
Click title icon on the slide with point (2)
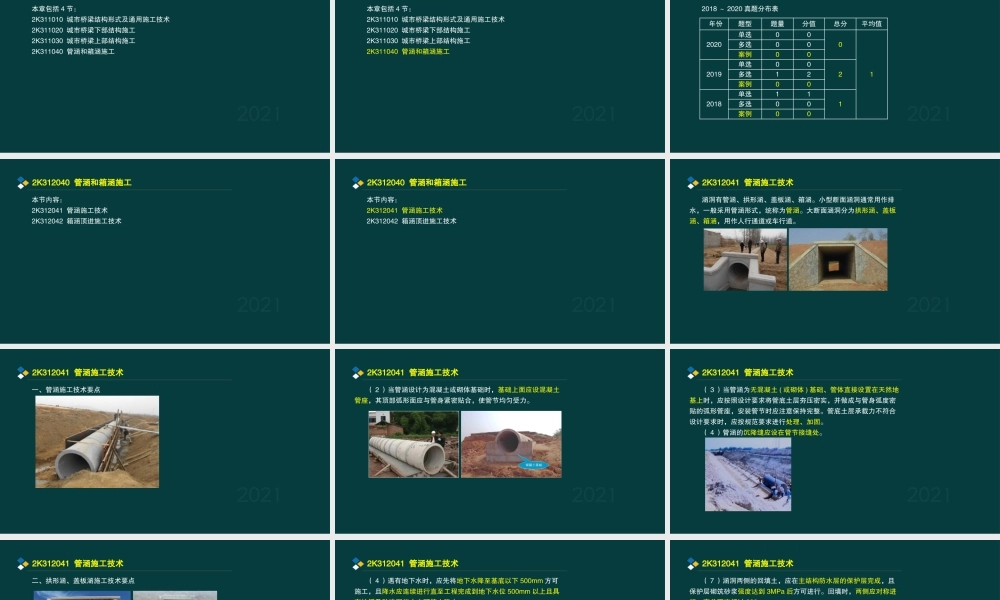(x=358, y=373)
